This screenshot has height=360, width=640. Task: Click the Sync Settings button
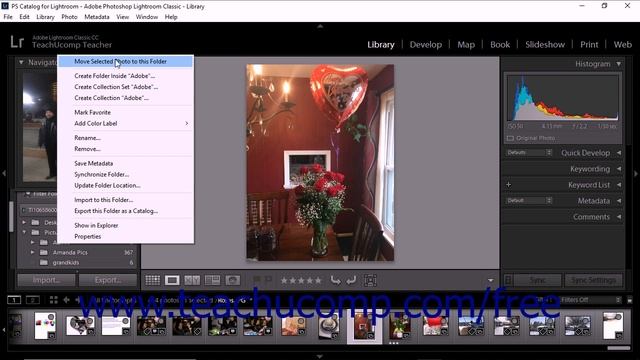click(593, 280)
